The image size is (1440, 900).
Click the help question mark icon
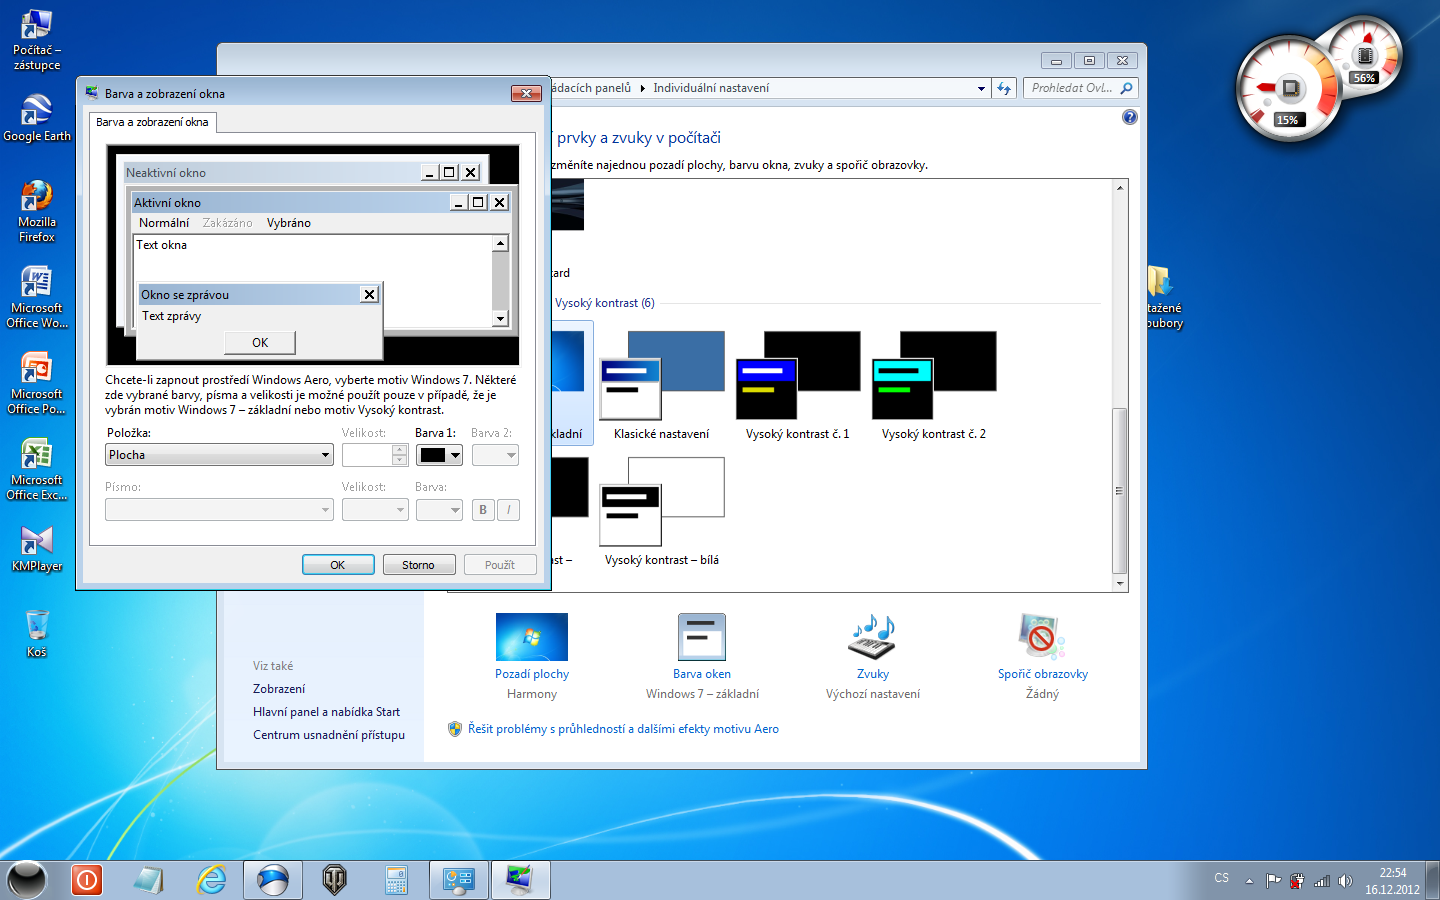pyautogui.click(x=1130, y=117)
